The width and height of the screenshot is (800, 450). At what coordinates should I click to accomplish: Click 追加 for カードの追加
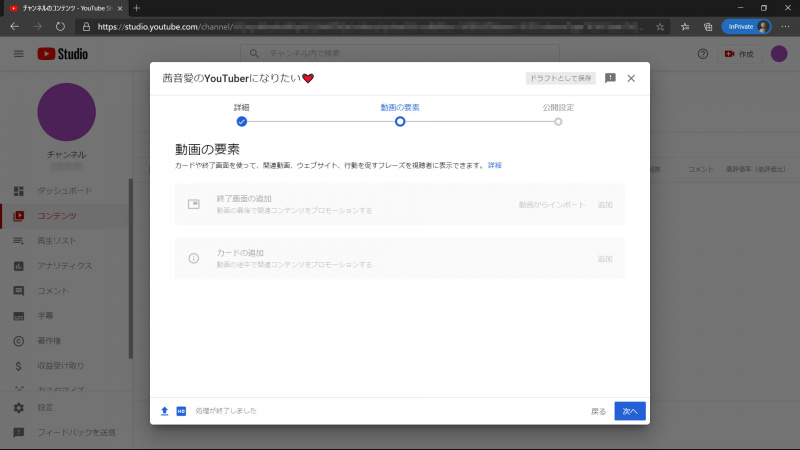click(605, 259)
